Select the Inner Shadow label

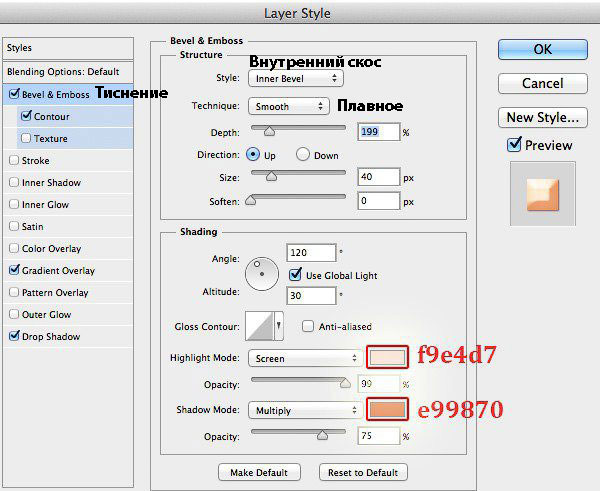51,183
